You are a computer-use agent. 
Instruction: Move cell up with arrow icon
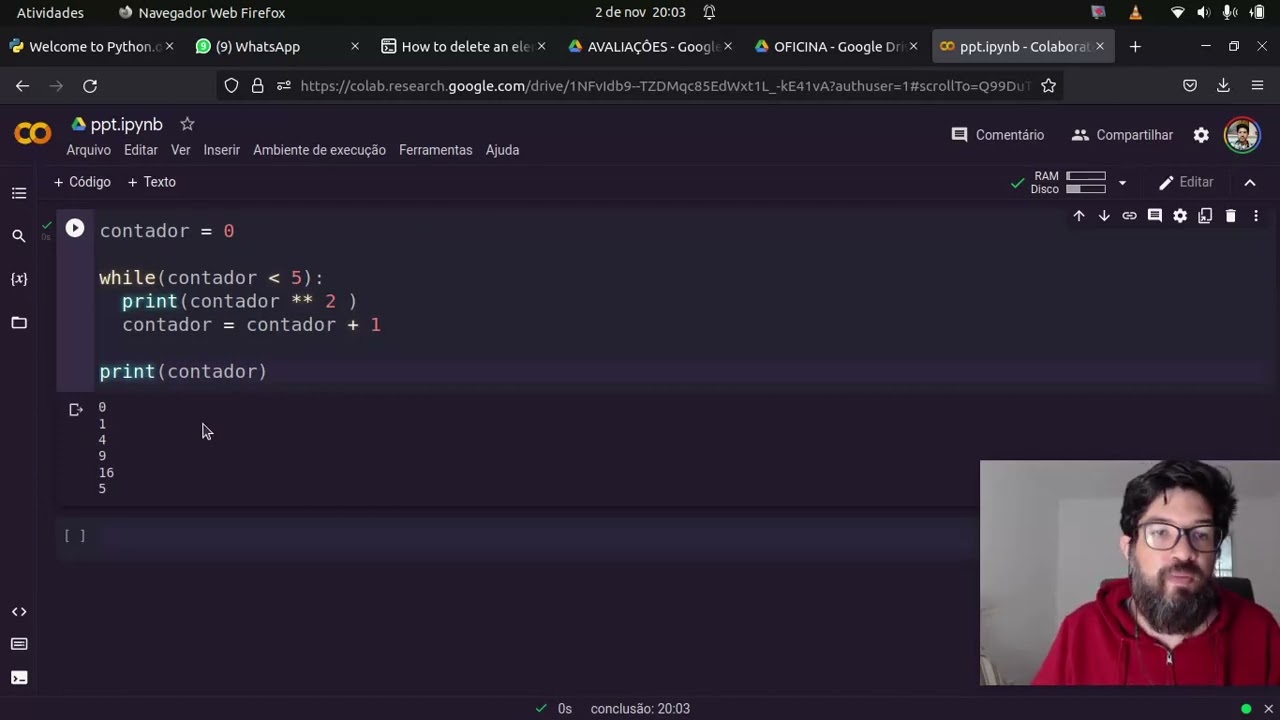[1079, 216]
